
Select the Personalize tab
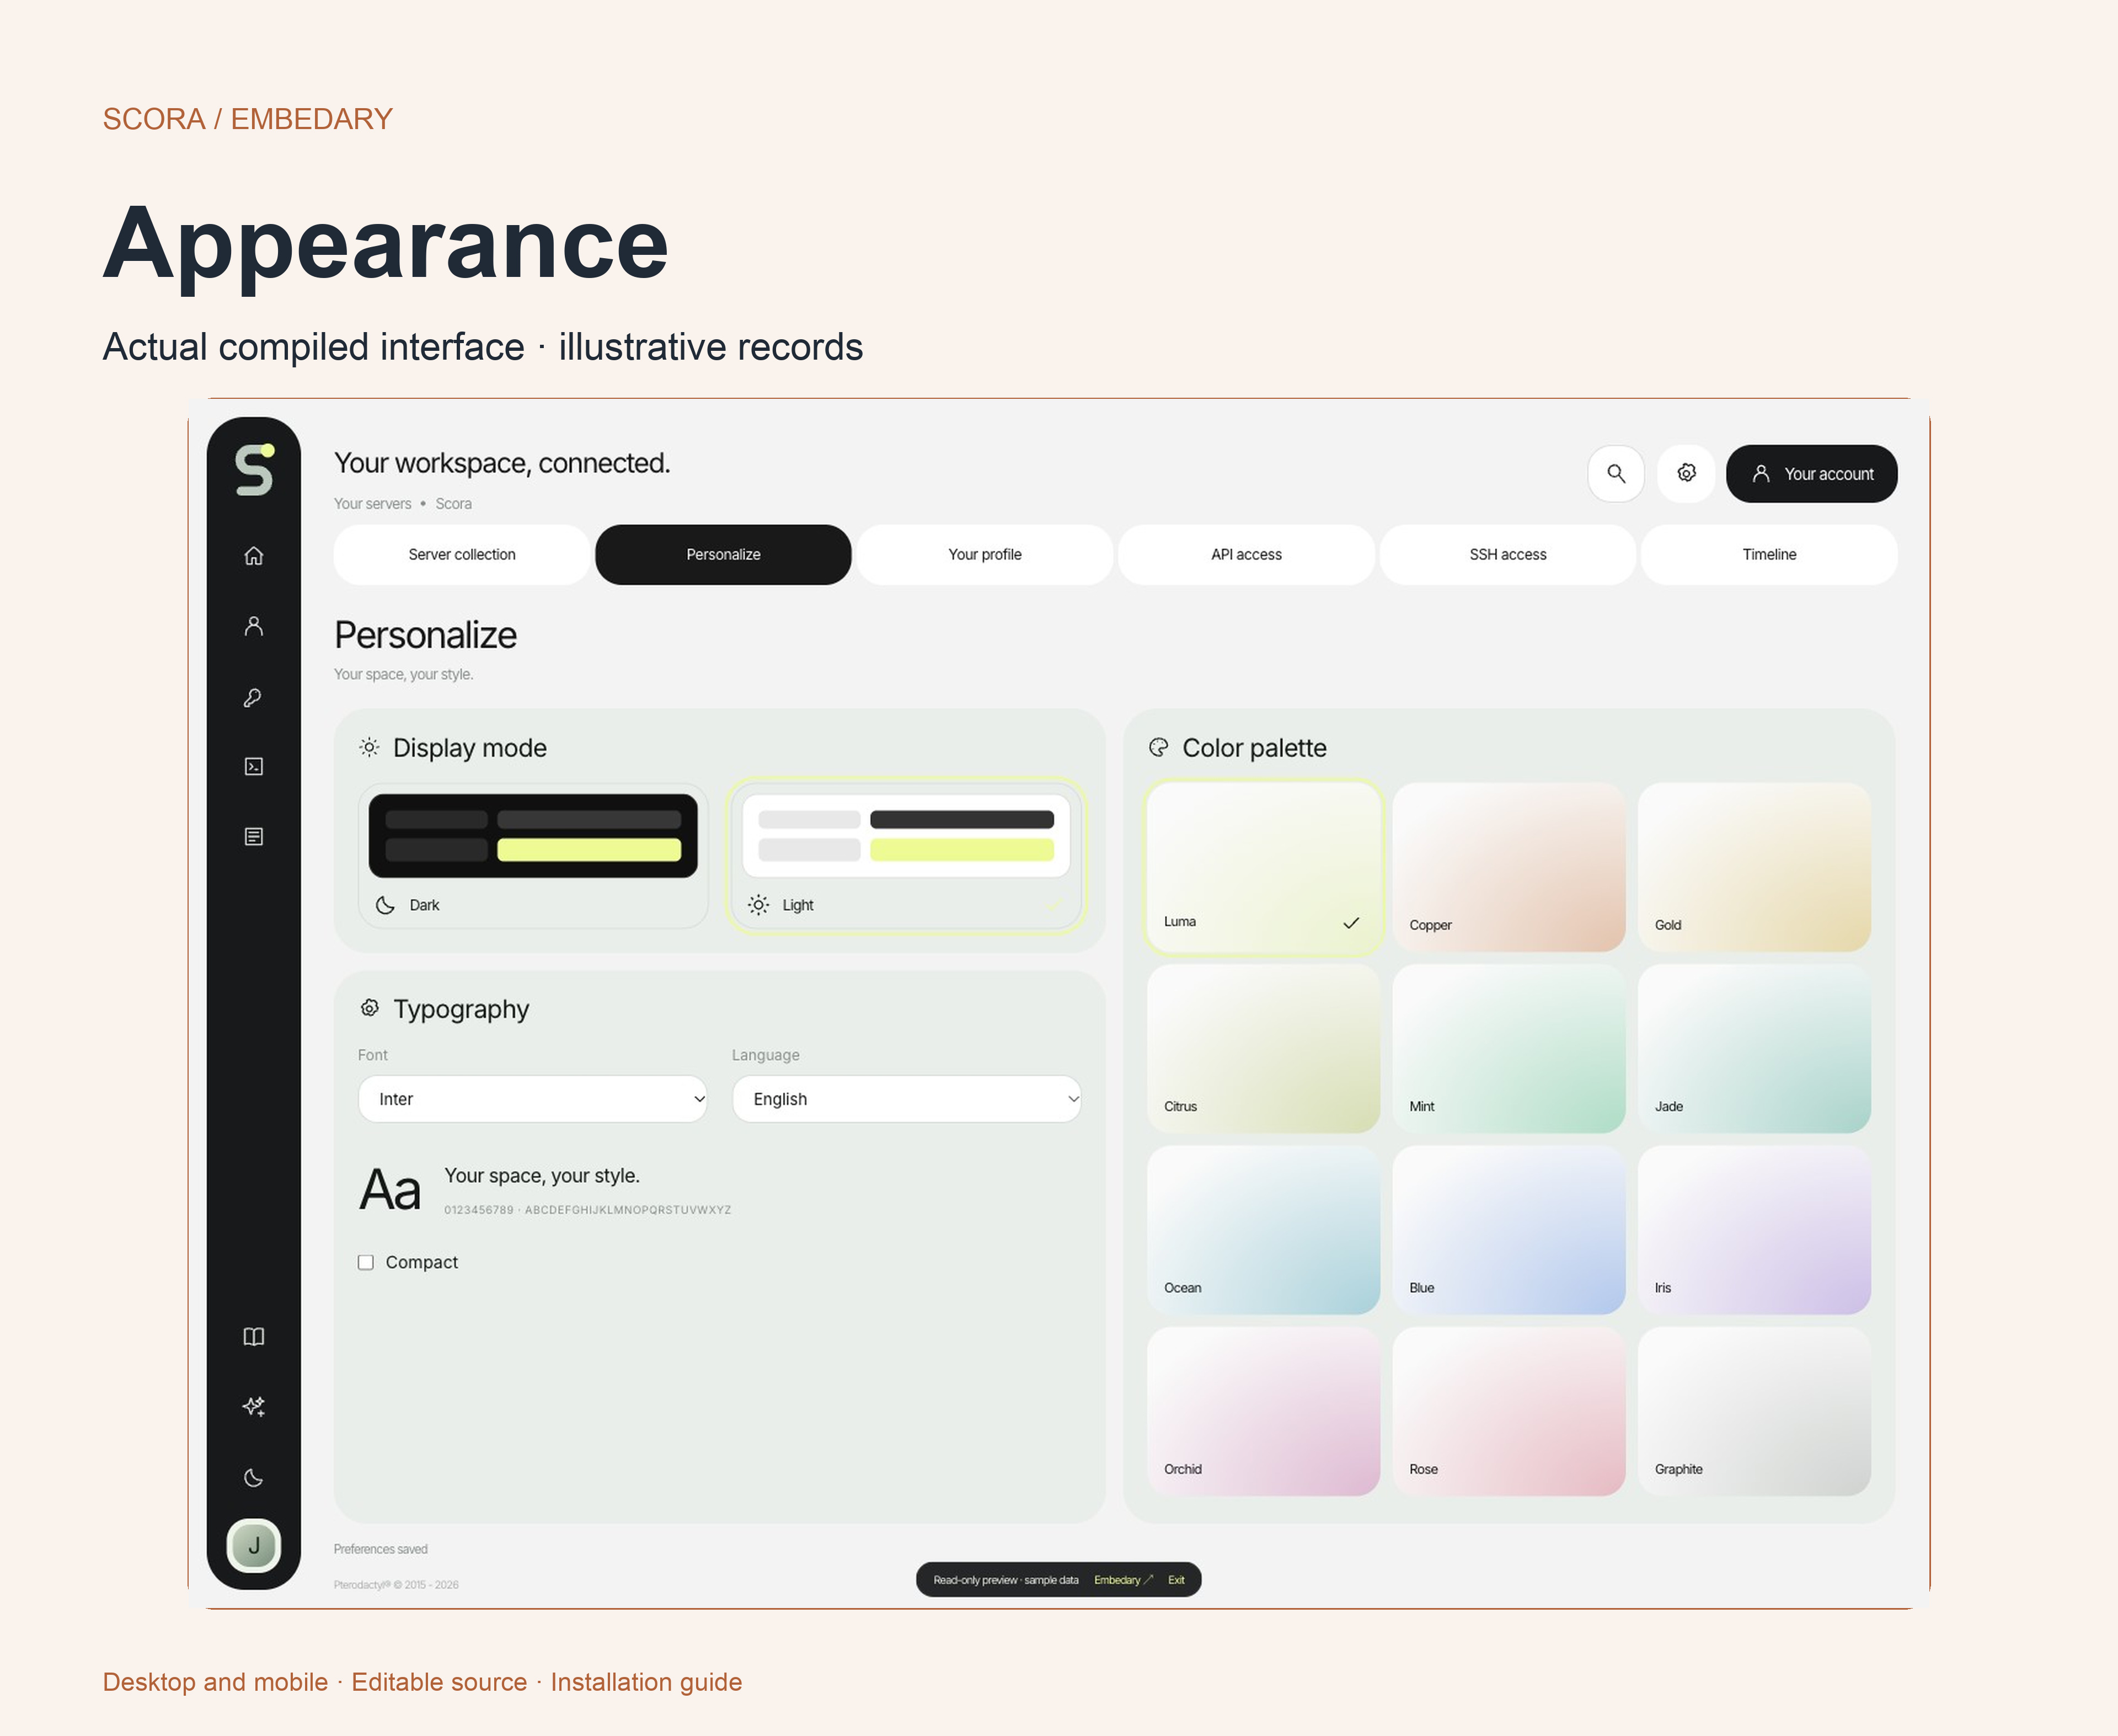point(723,555)
